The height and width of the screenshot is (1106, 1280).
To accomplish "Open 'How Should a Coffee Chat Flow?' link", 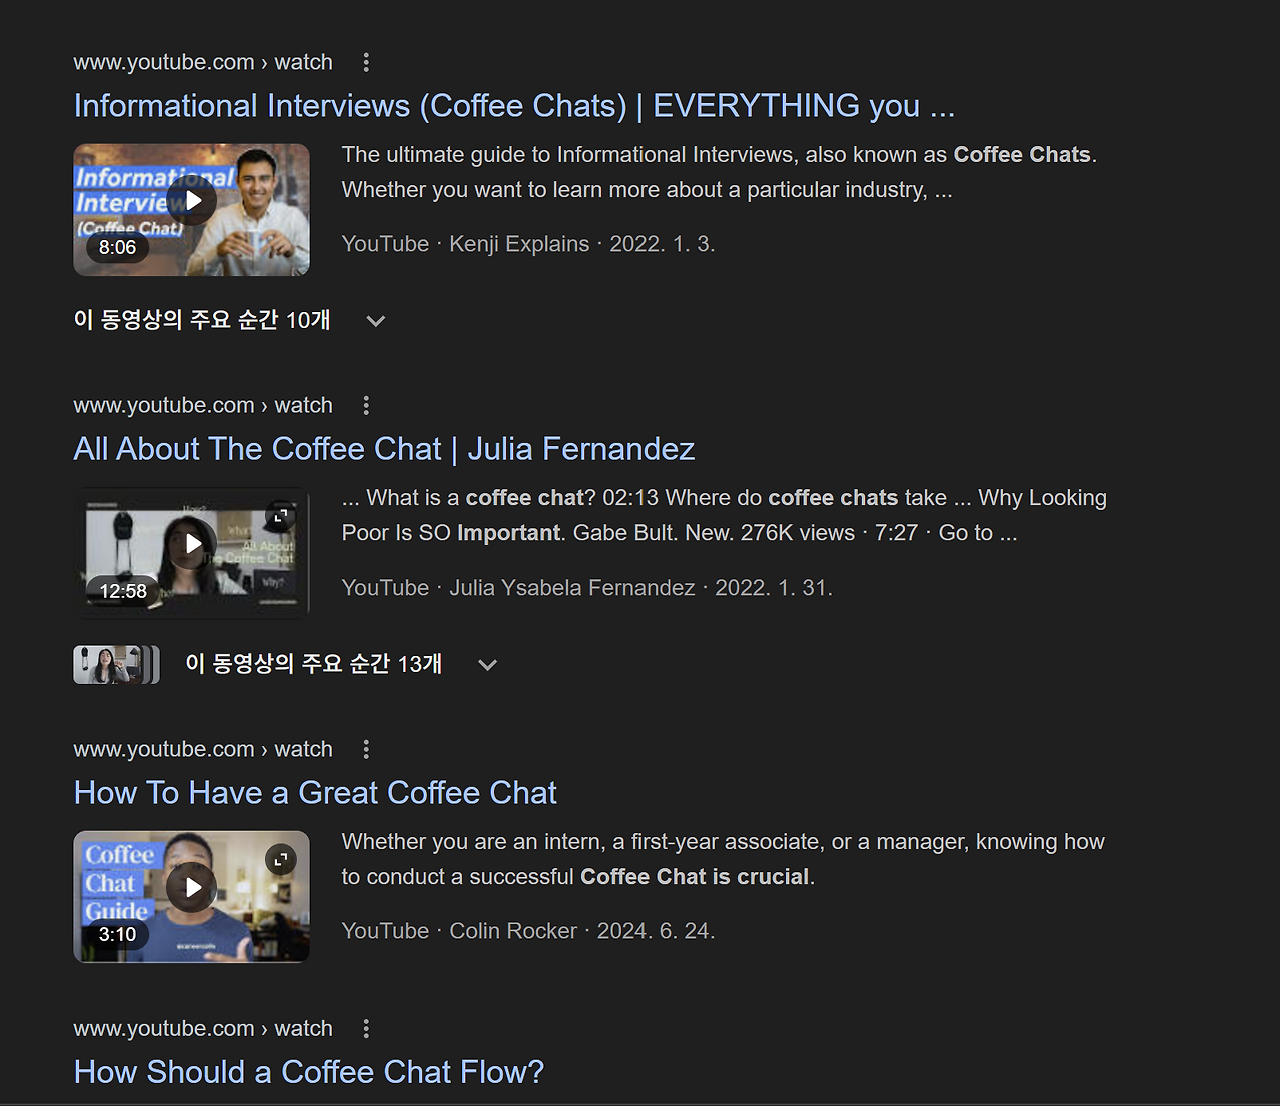I will pyautogui.click(x=309, y=1072).
